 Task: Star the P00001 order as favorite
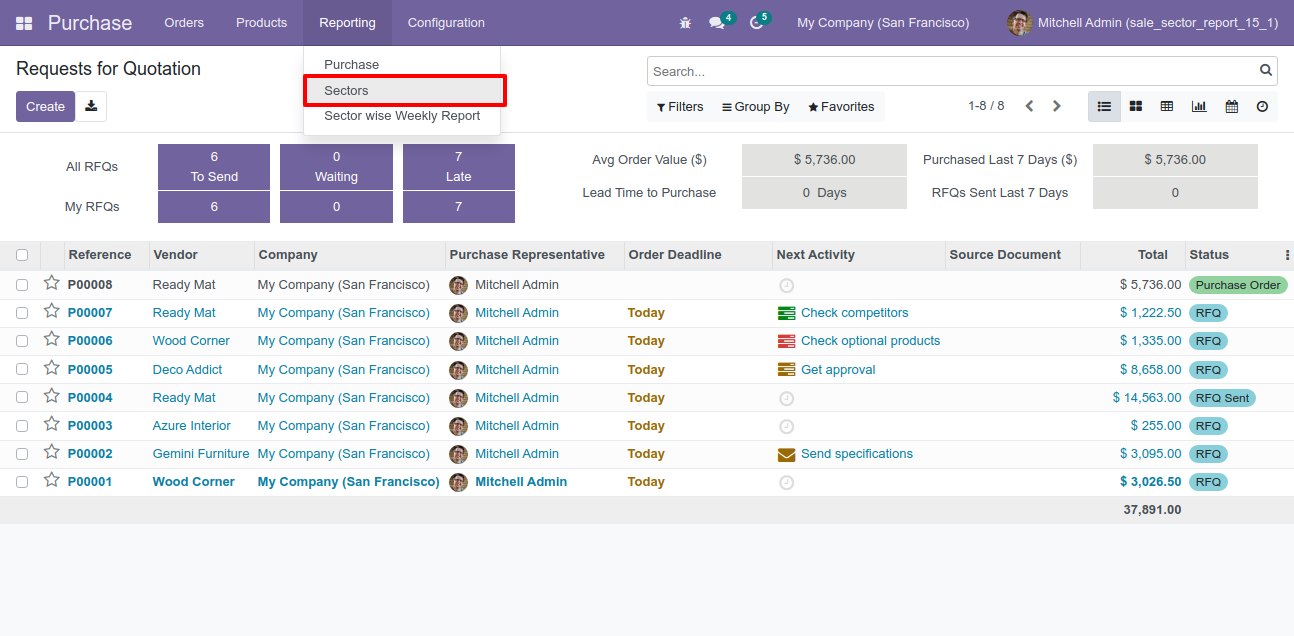[x=52, y=481]
